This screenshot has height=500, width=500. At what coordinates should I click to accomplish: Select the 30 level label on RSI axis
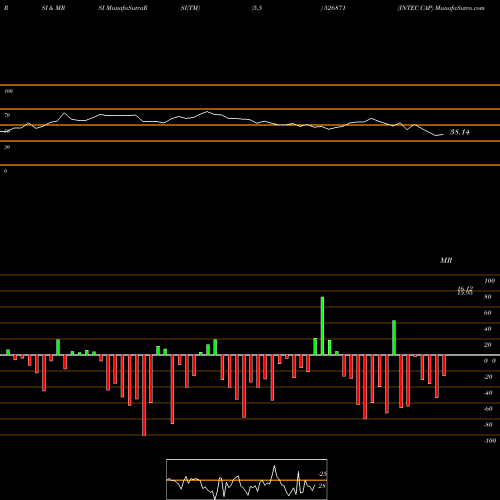point(7,147)
